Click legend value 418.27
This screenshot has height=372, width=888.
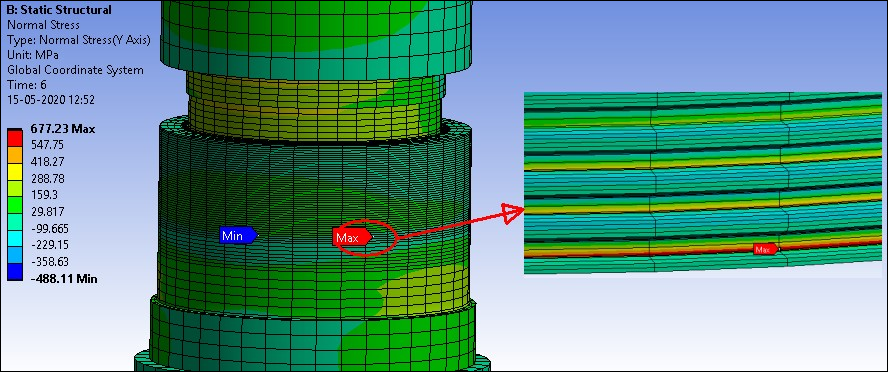47,161
